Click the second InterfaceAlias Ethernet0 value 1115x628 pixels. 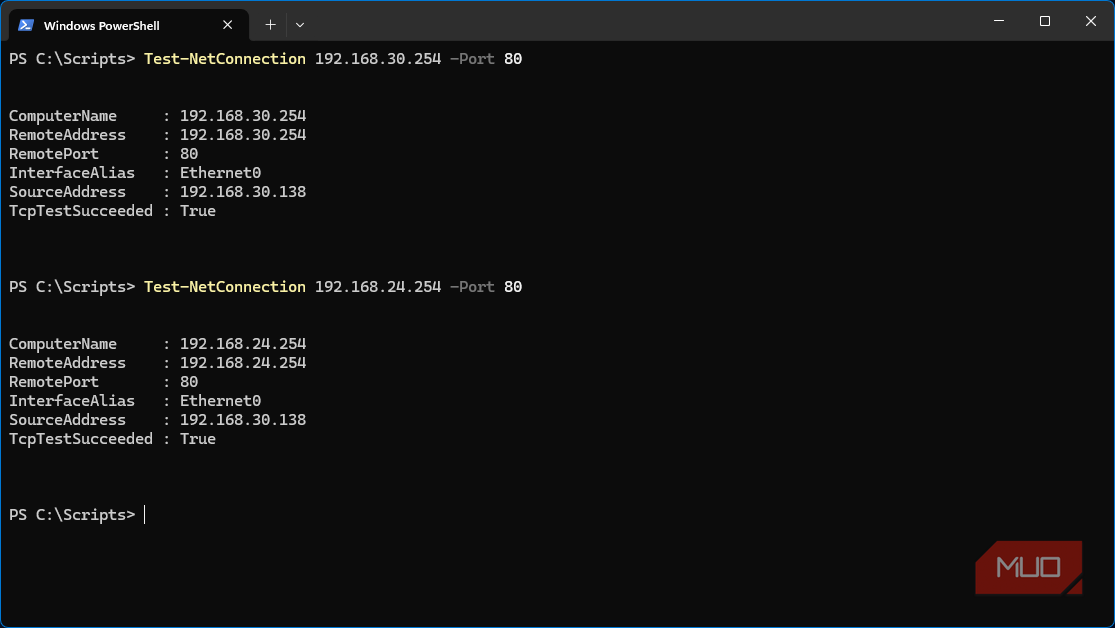pyautogui.click(x=220, y=400)
